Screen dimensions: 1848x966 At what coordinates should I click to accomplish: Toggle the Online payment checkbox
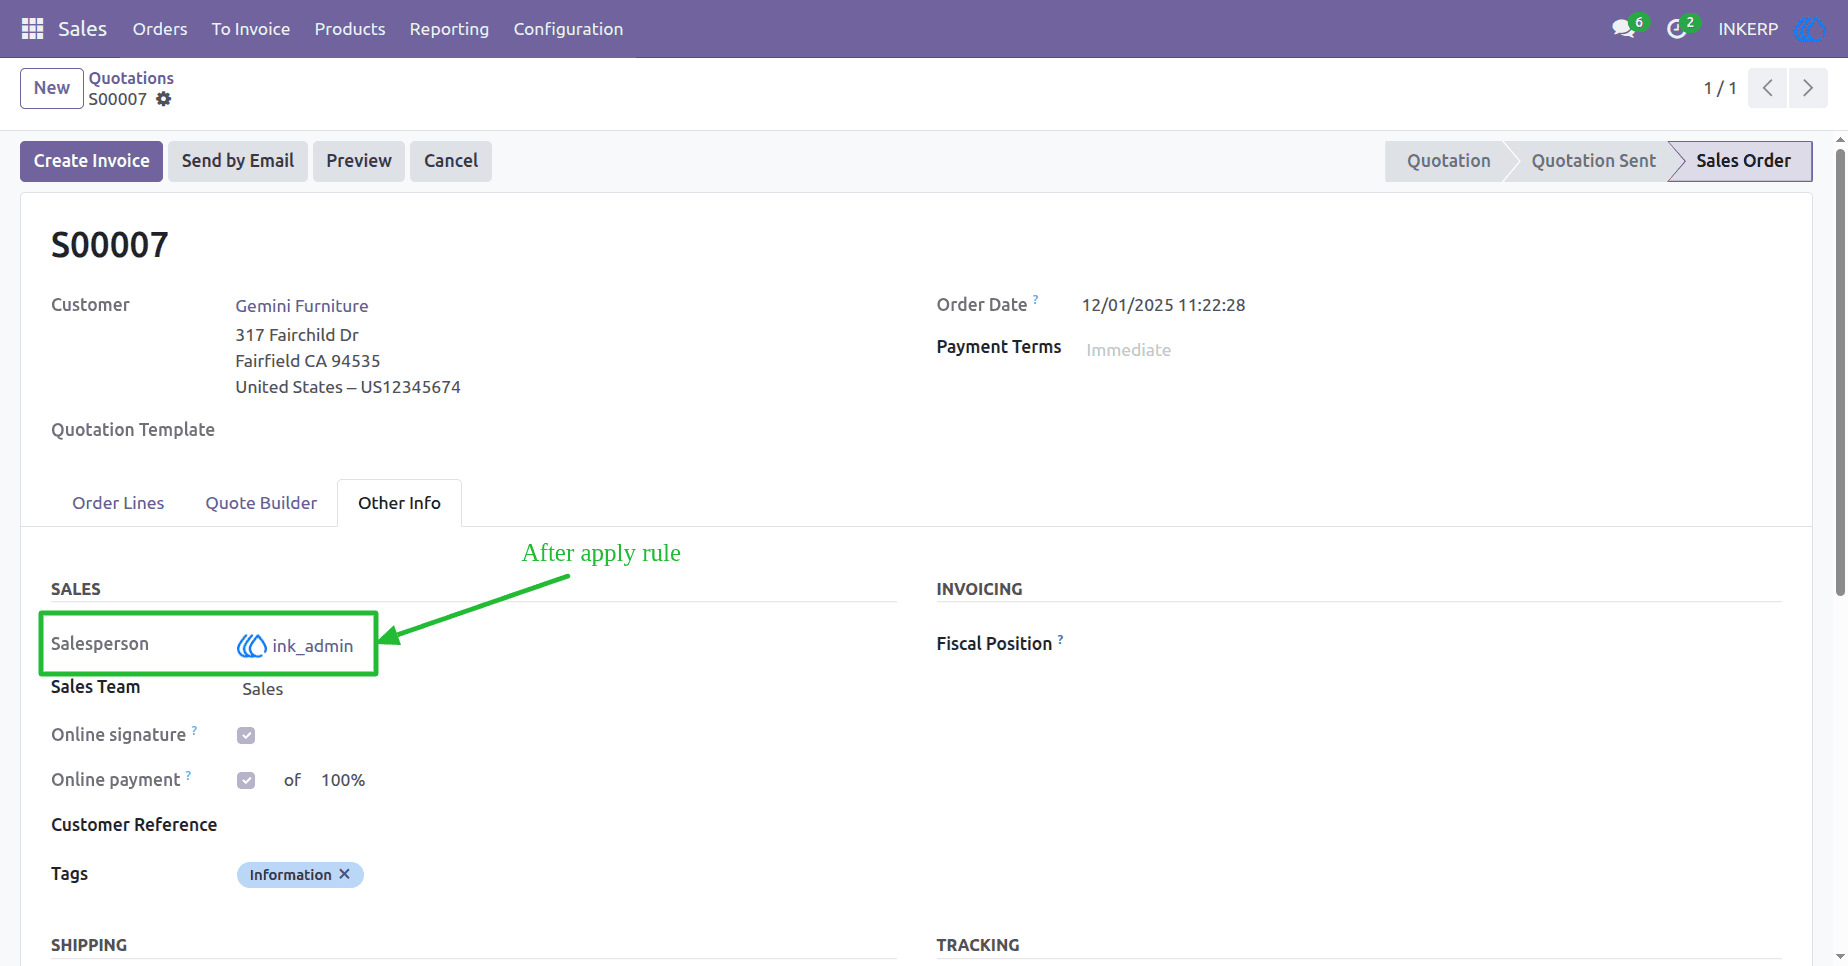(x=246, y=780)
